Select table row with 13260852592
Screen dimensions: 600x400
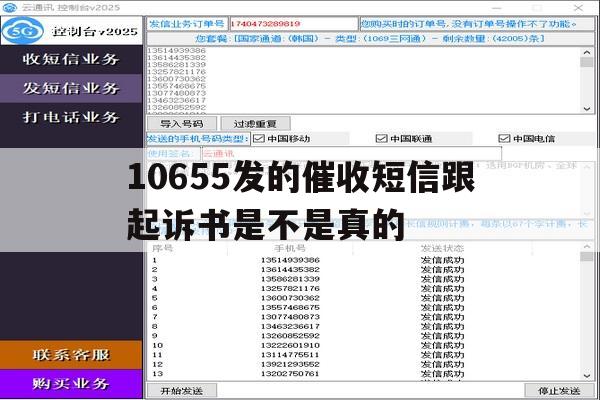pyautogui.click(x=364, y=336)
